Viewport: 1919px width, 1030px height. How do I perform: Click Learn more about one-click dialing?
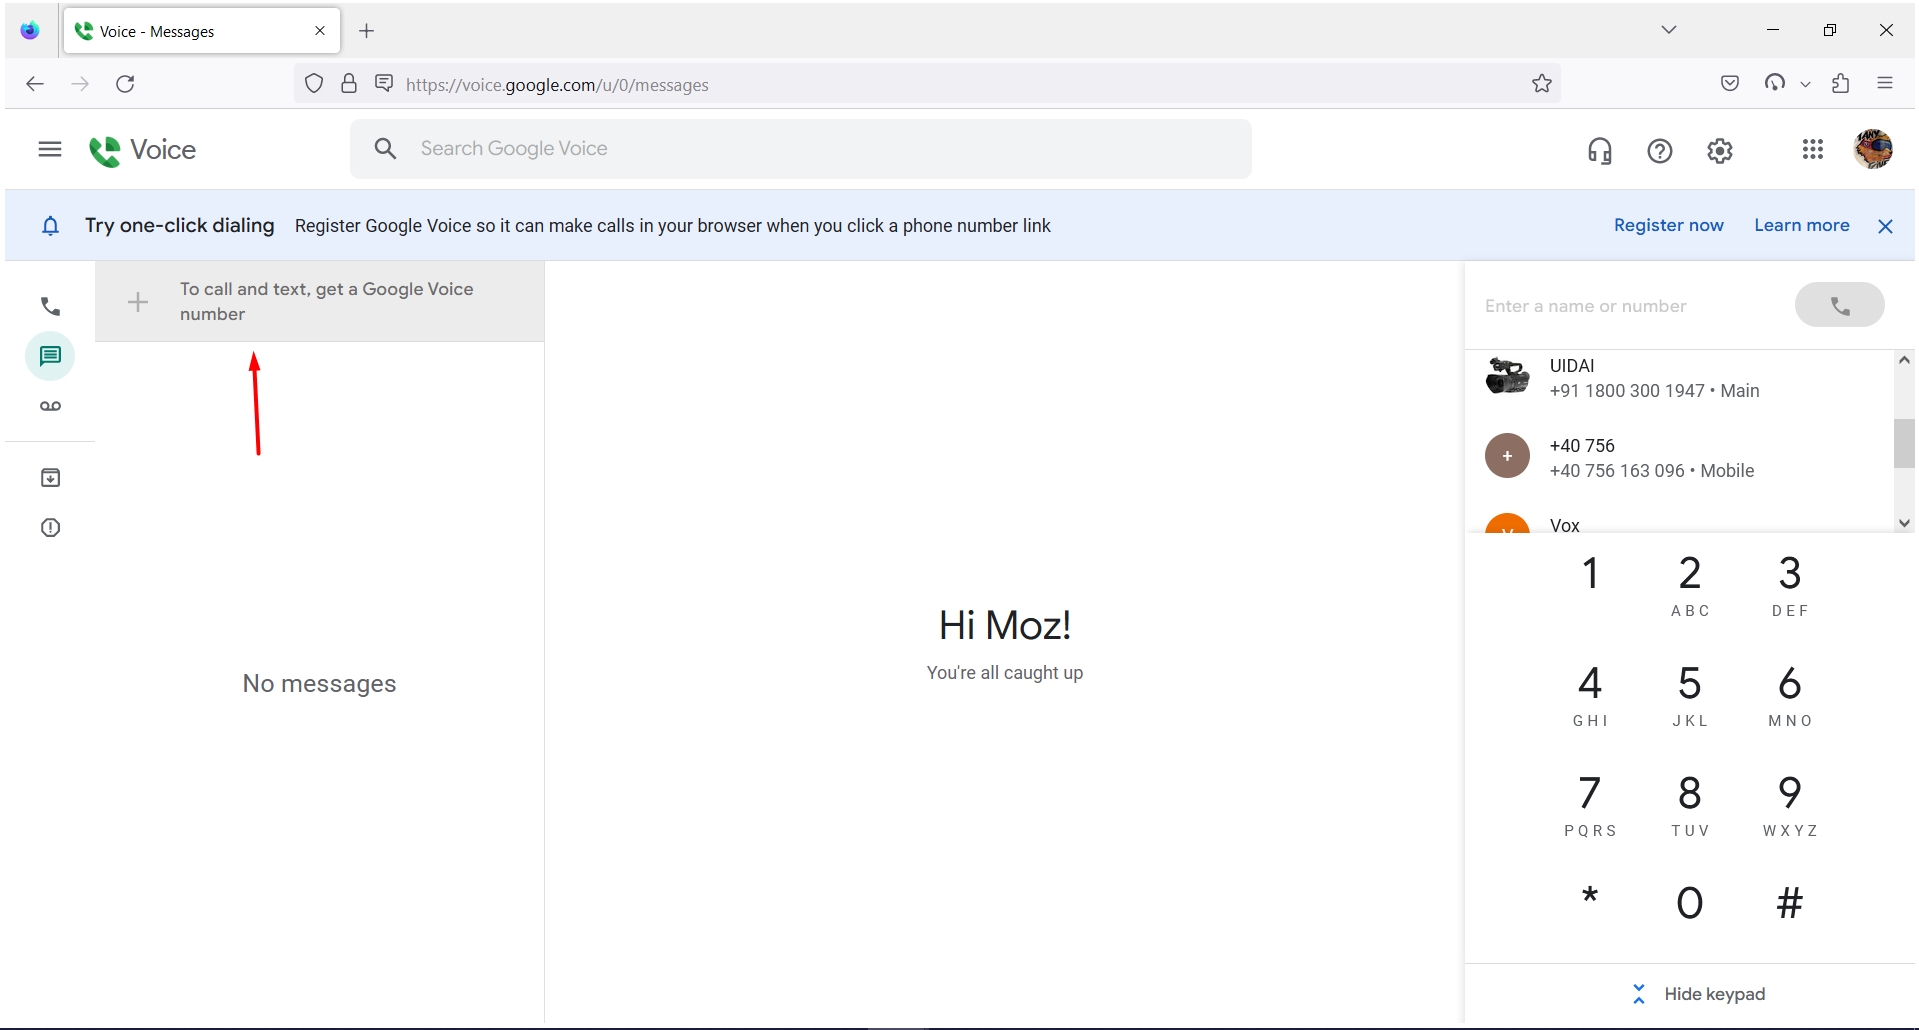click(x=1802, y=225)
